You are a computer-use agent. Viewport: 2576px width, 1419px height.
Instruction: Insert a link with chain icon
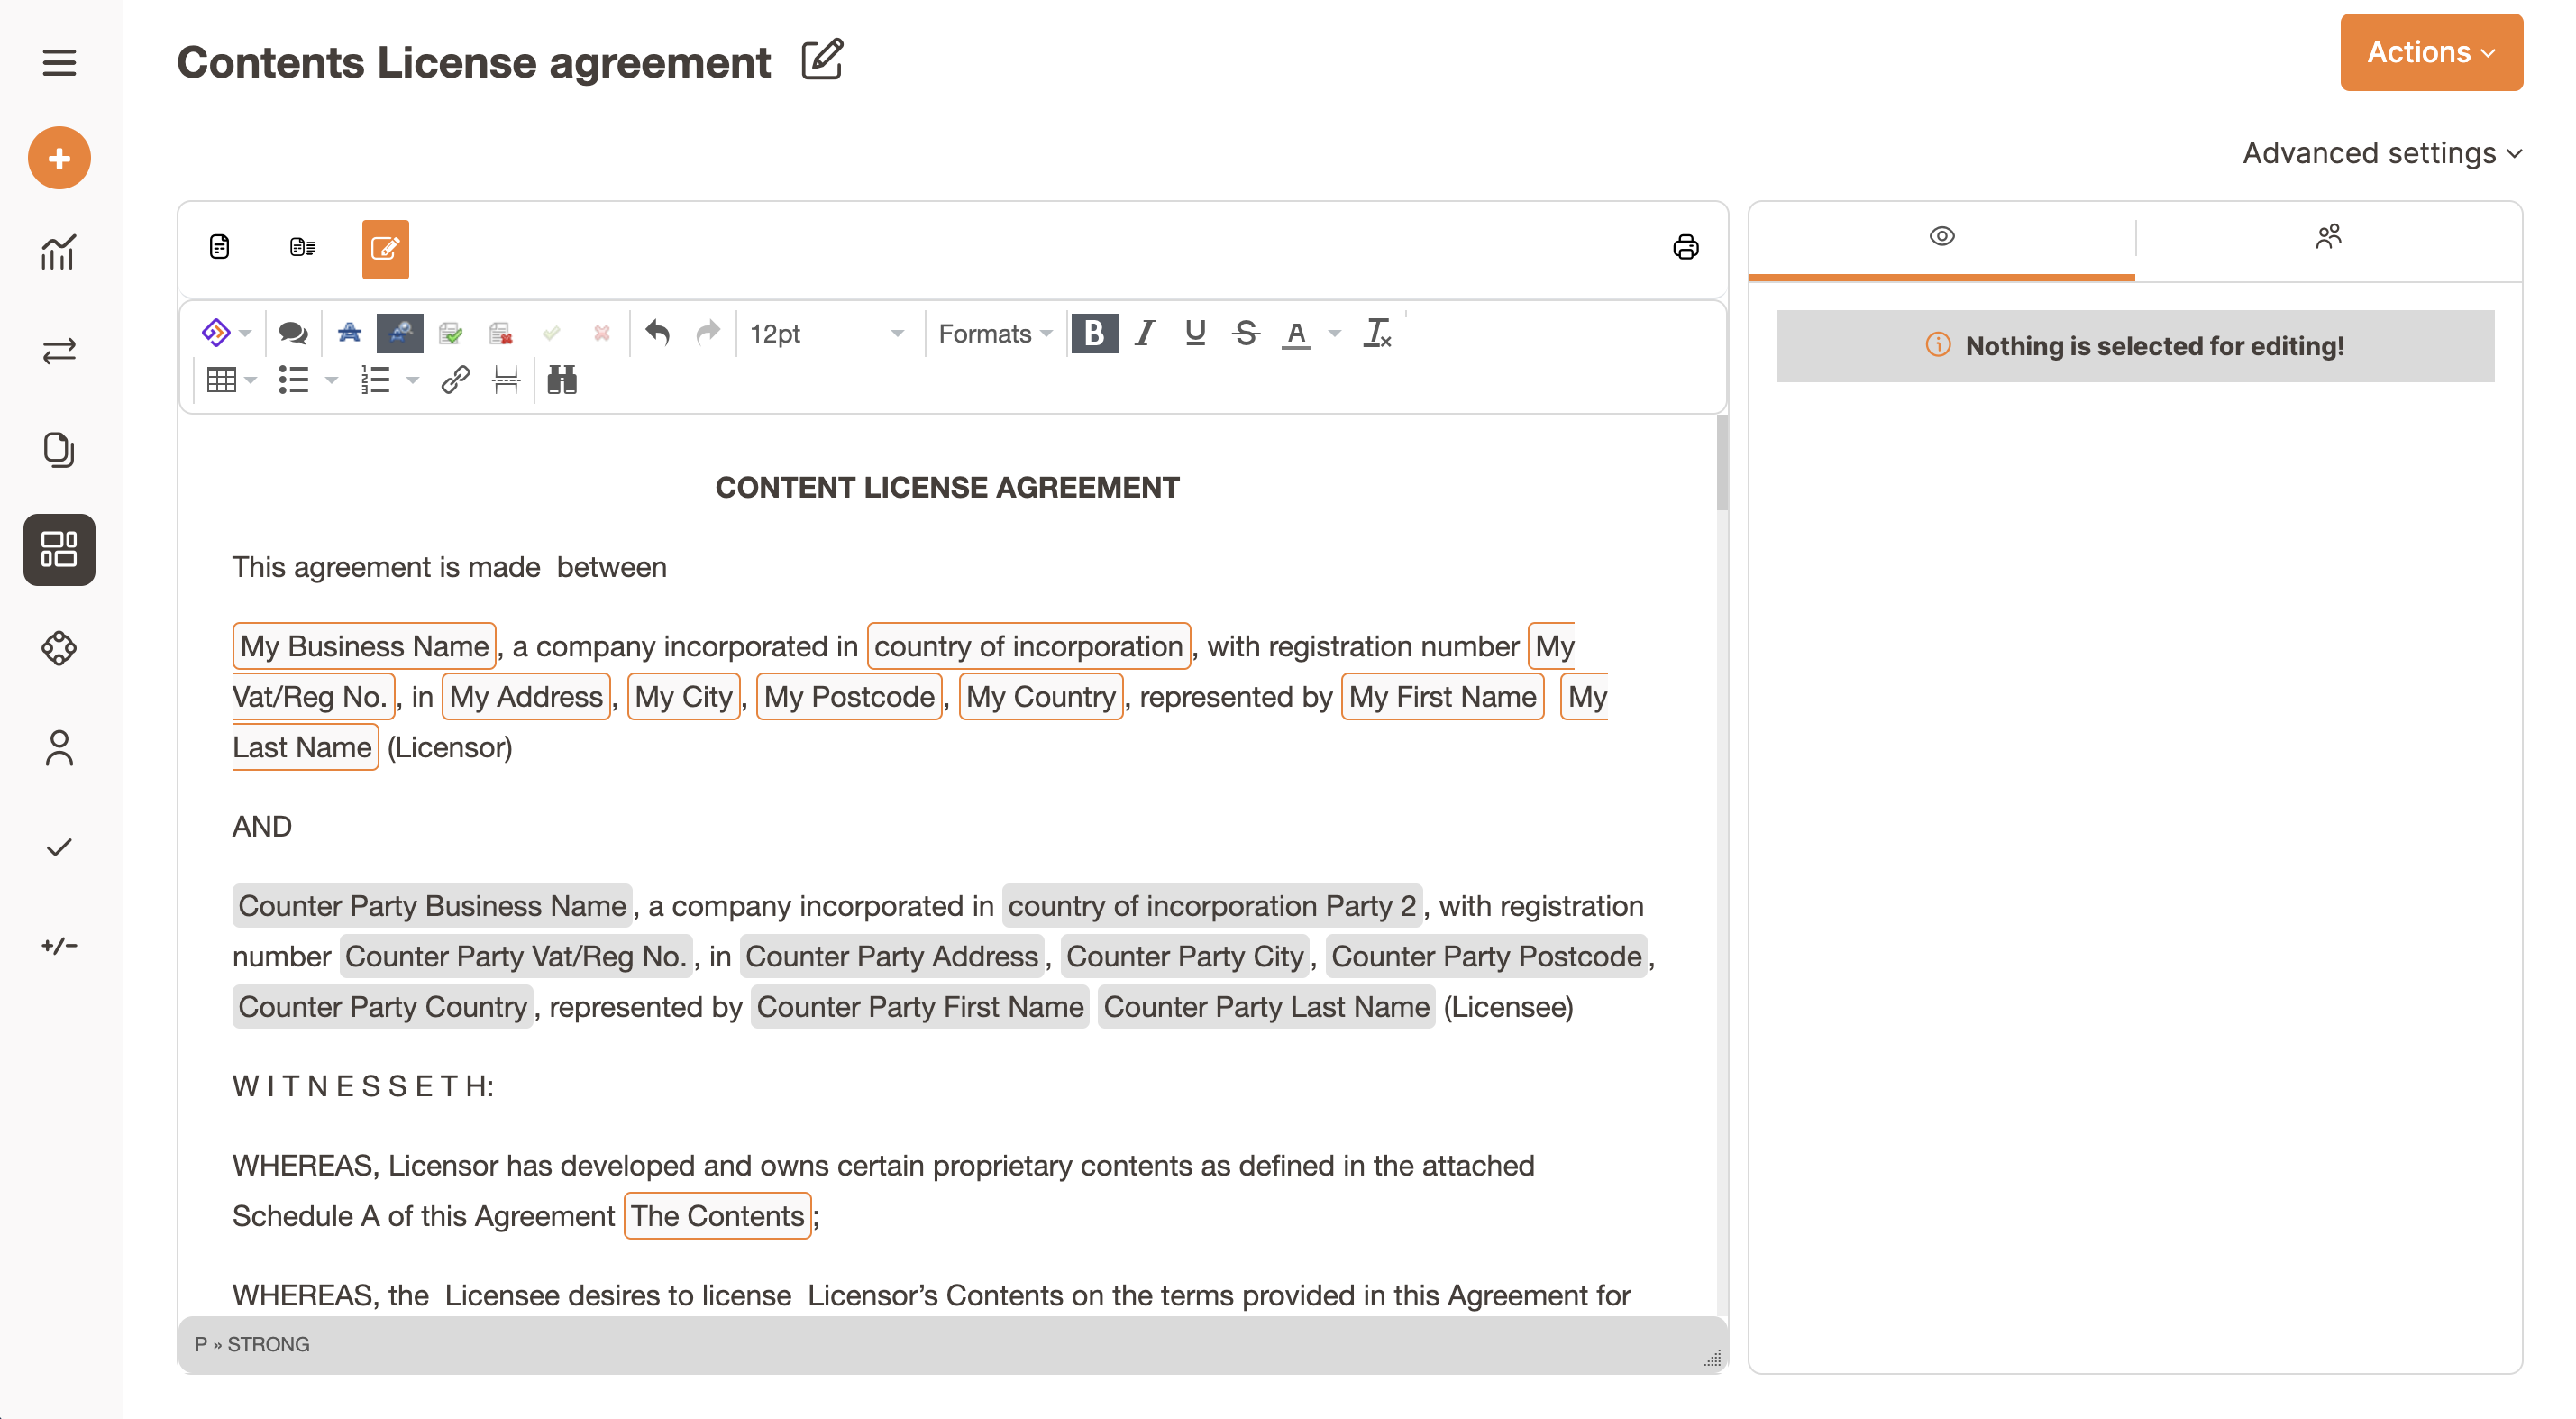(x=456, y=380)
